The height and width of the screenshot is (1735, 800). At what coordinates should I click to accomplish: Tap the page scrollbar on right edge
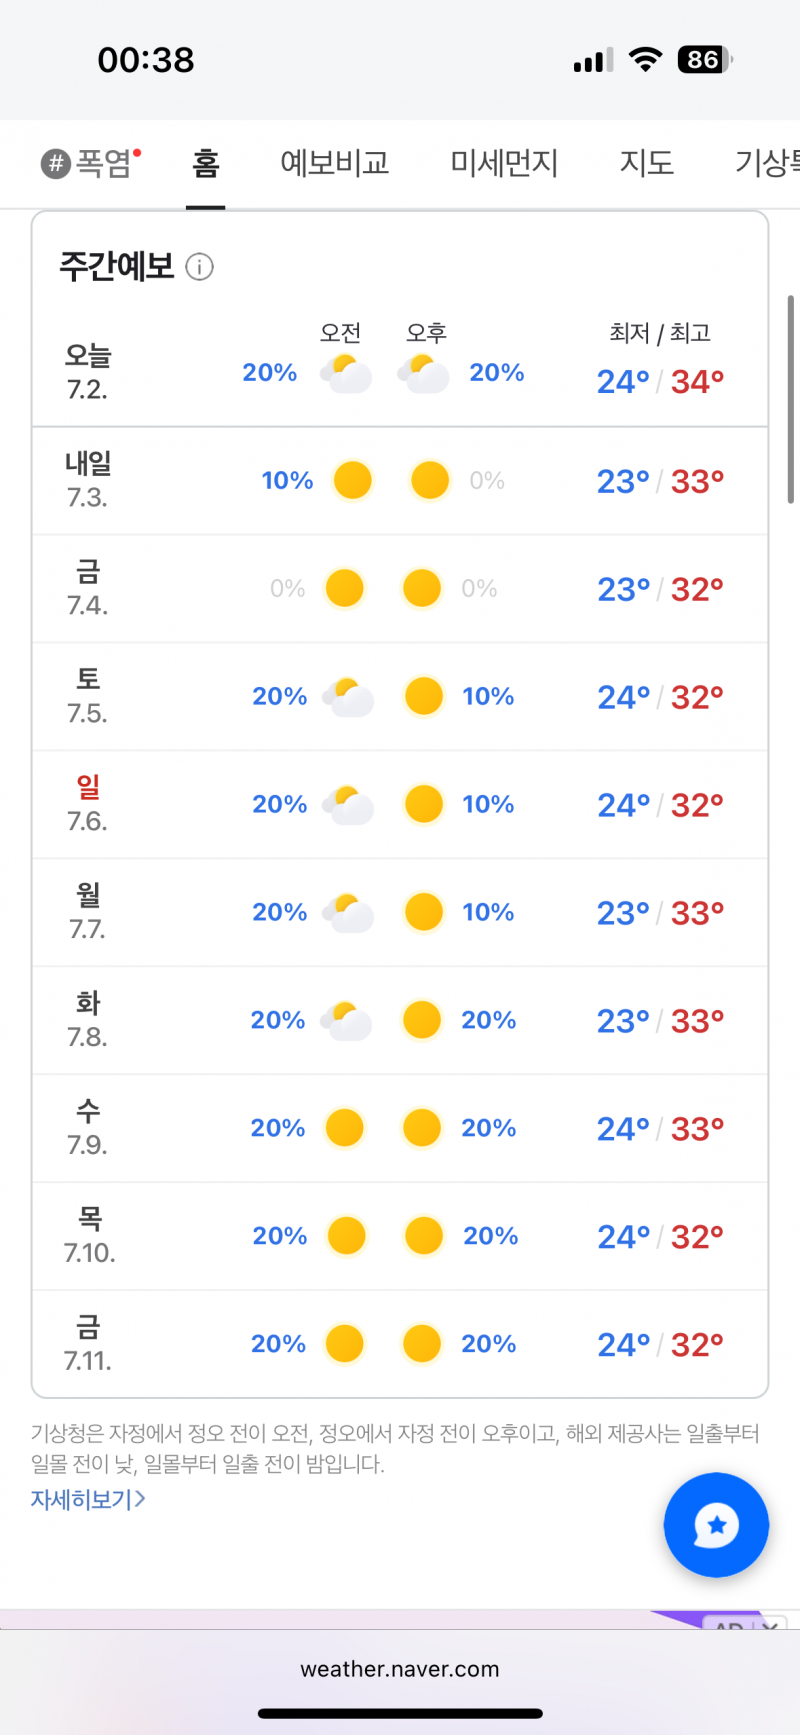tap(791, 400)
